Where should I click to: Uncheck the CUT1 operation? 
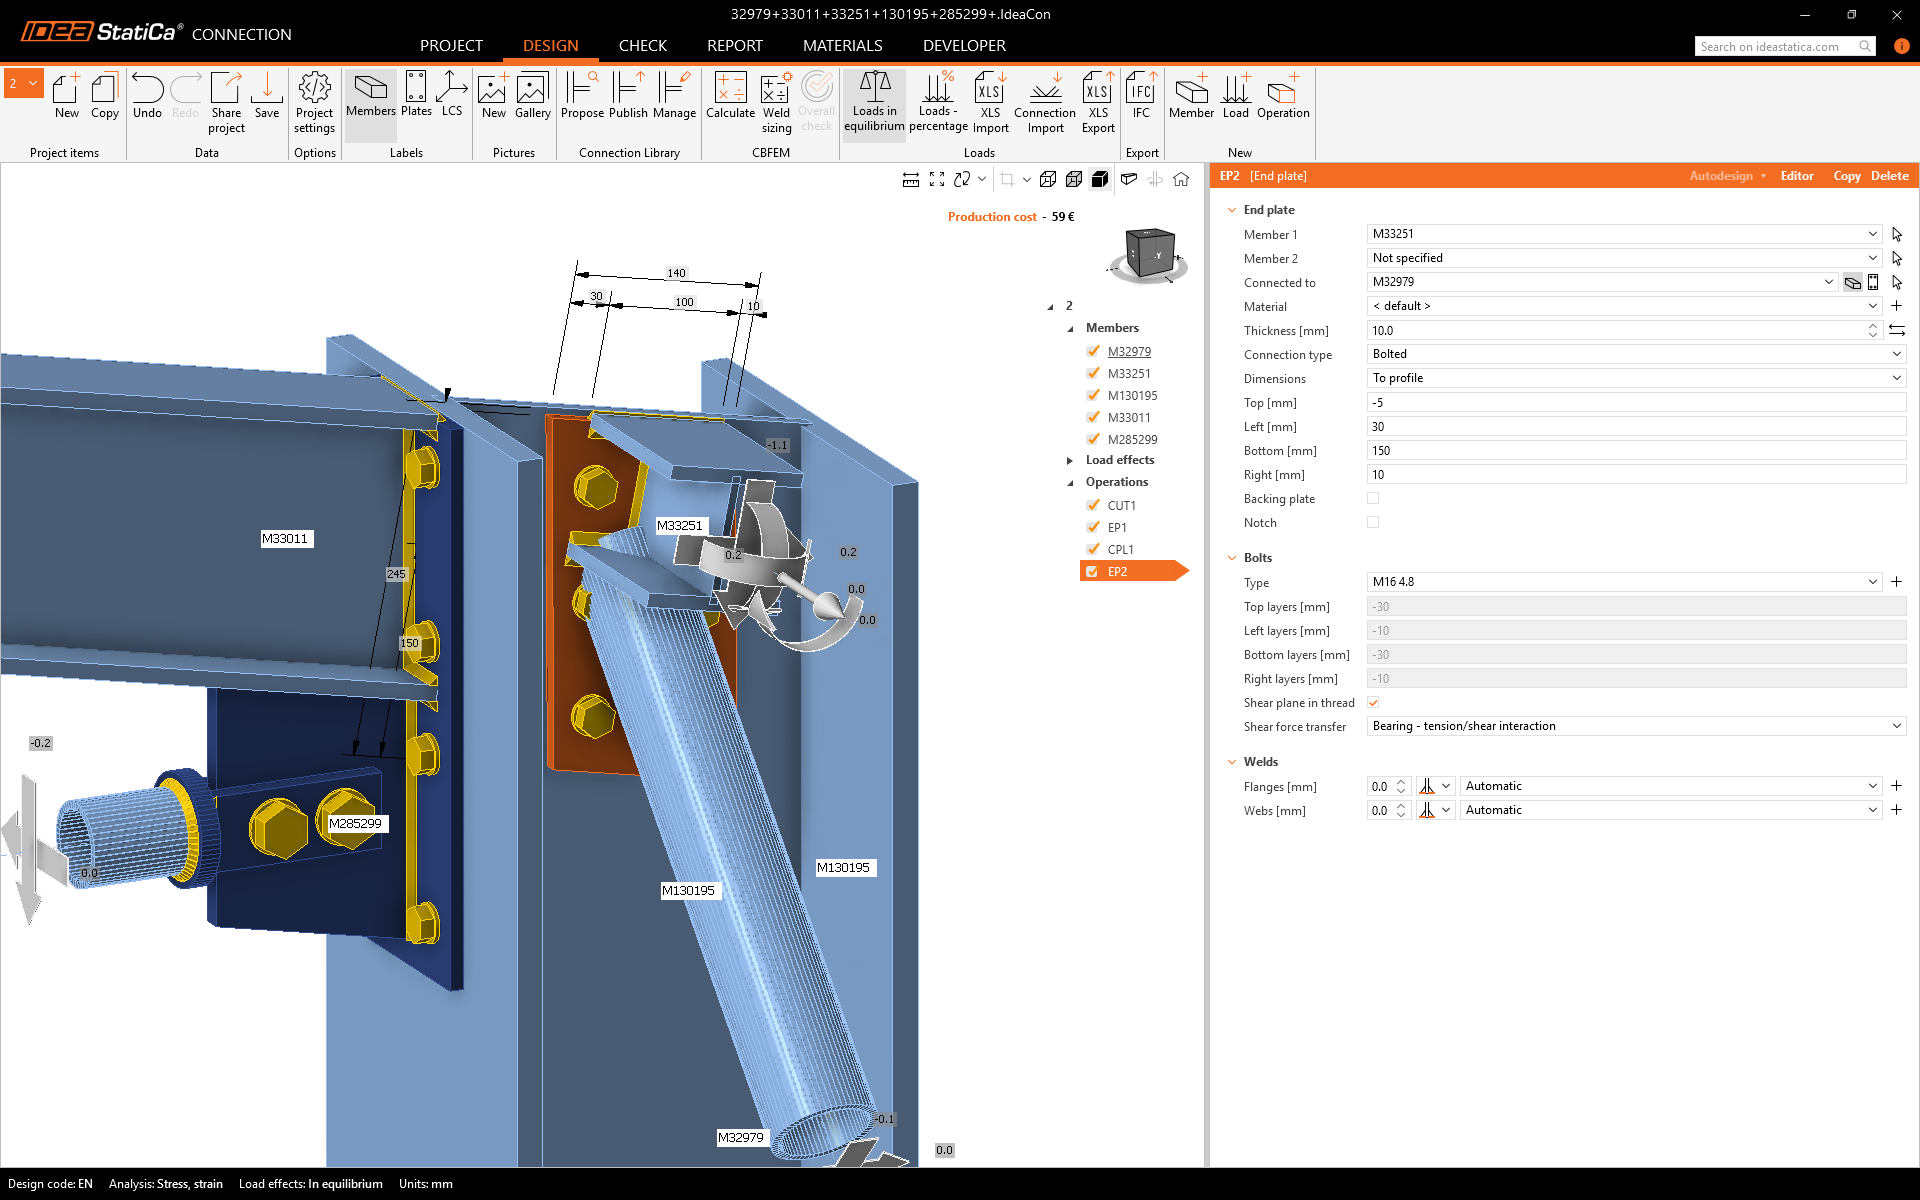click(x=1093, y=505)
